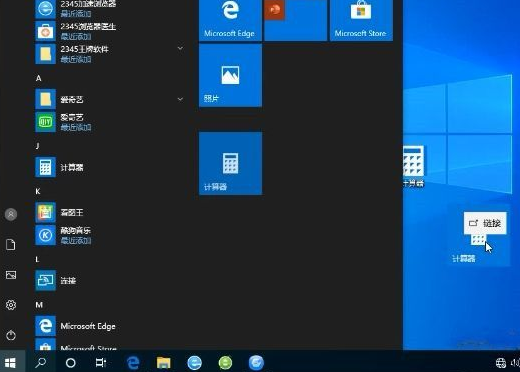This screenshot has width=520, height=372.
Task: Jump using the letter A header
Action: click(39, 78)
